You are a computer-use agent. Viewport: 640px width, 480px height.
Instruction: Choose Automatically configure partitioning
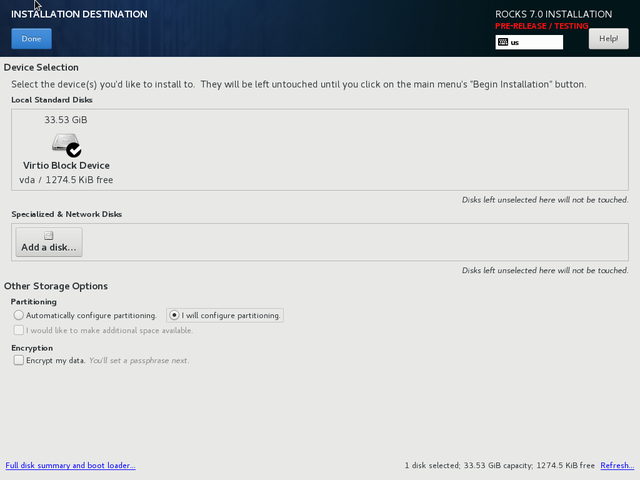19,315
